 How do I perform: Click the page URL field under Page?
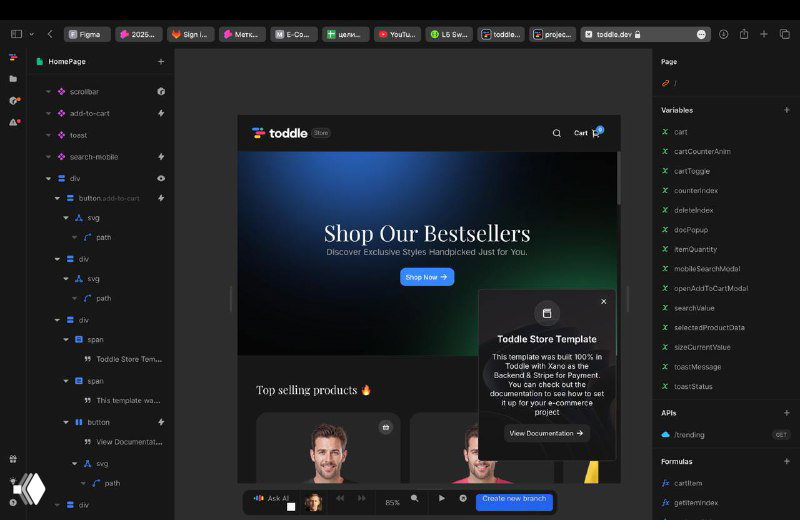click(x=725, y=83)
